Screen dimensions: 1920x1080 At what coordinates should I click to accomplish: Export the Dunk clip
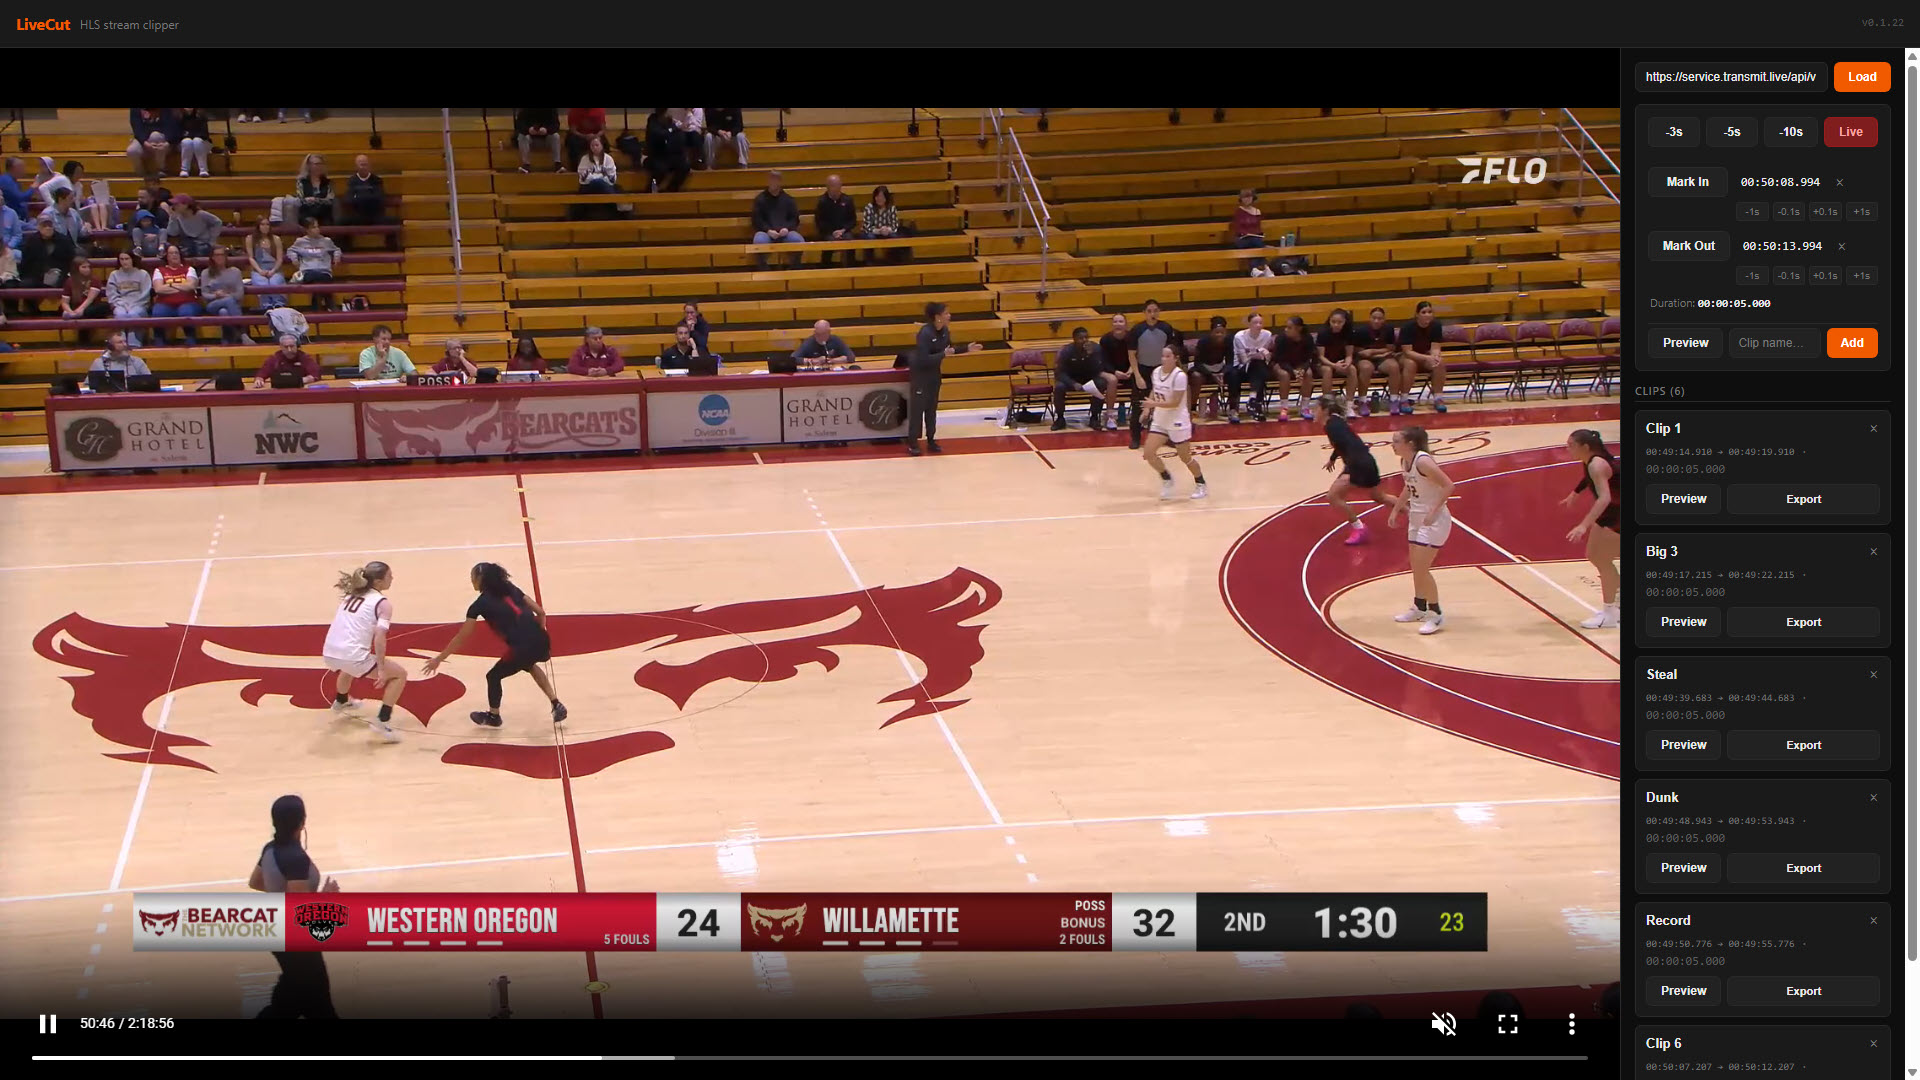1803,868
